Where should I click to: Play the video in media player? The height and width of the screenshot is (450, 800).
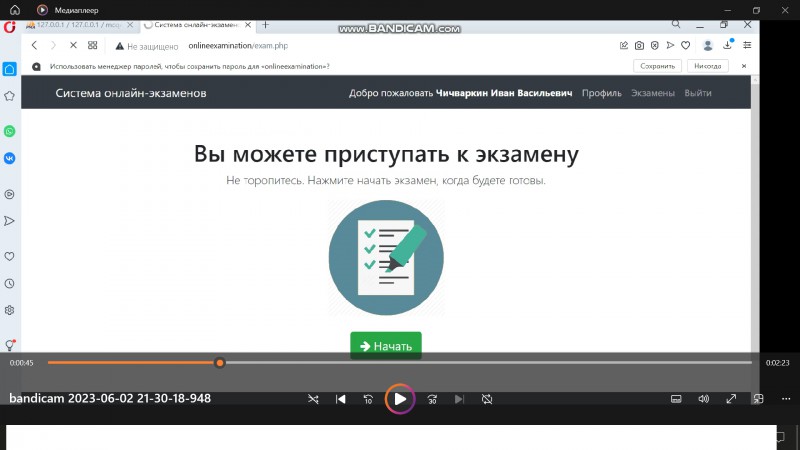click(400, 399)
